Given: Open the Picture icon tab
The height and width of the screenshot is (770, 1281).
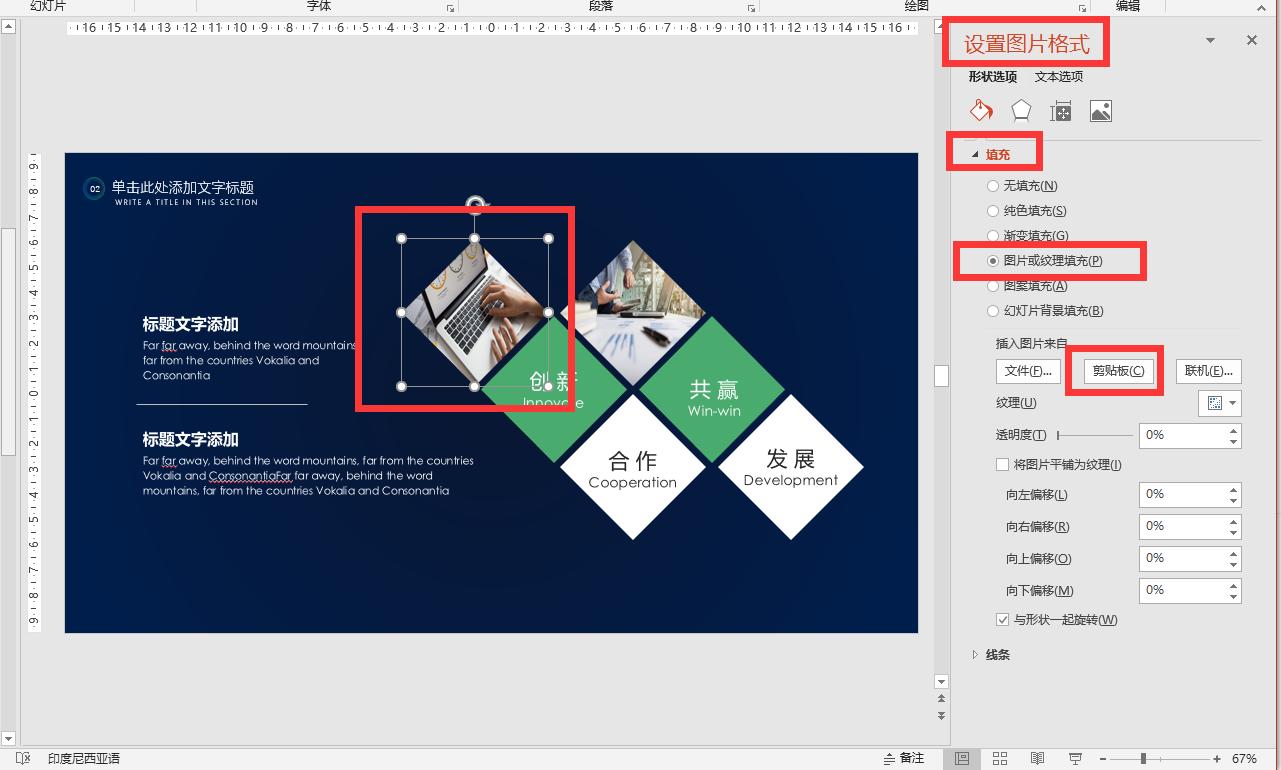Looking at the screenshot, I should click(1101, 111).
